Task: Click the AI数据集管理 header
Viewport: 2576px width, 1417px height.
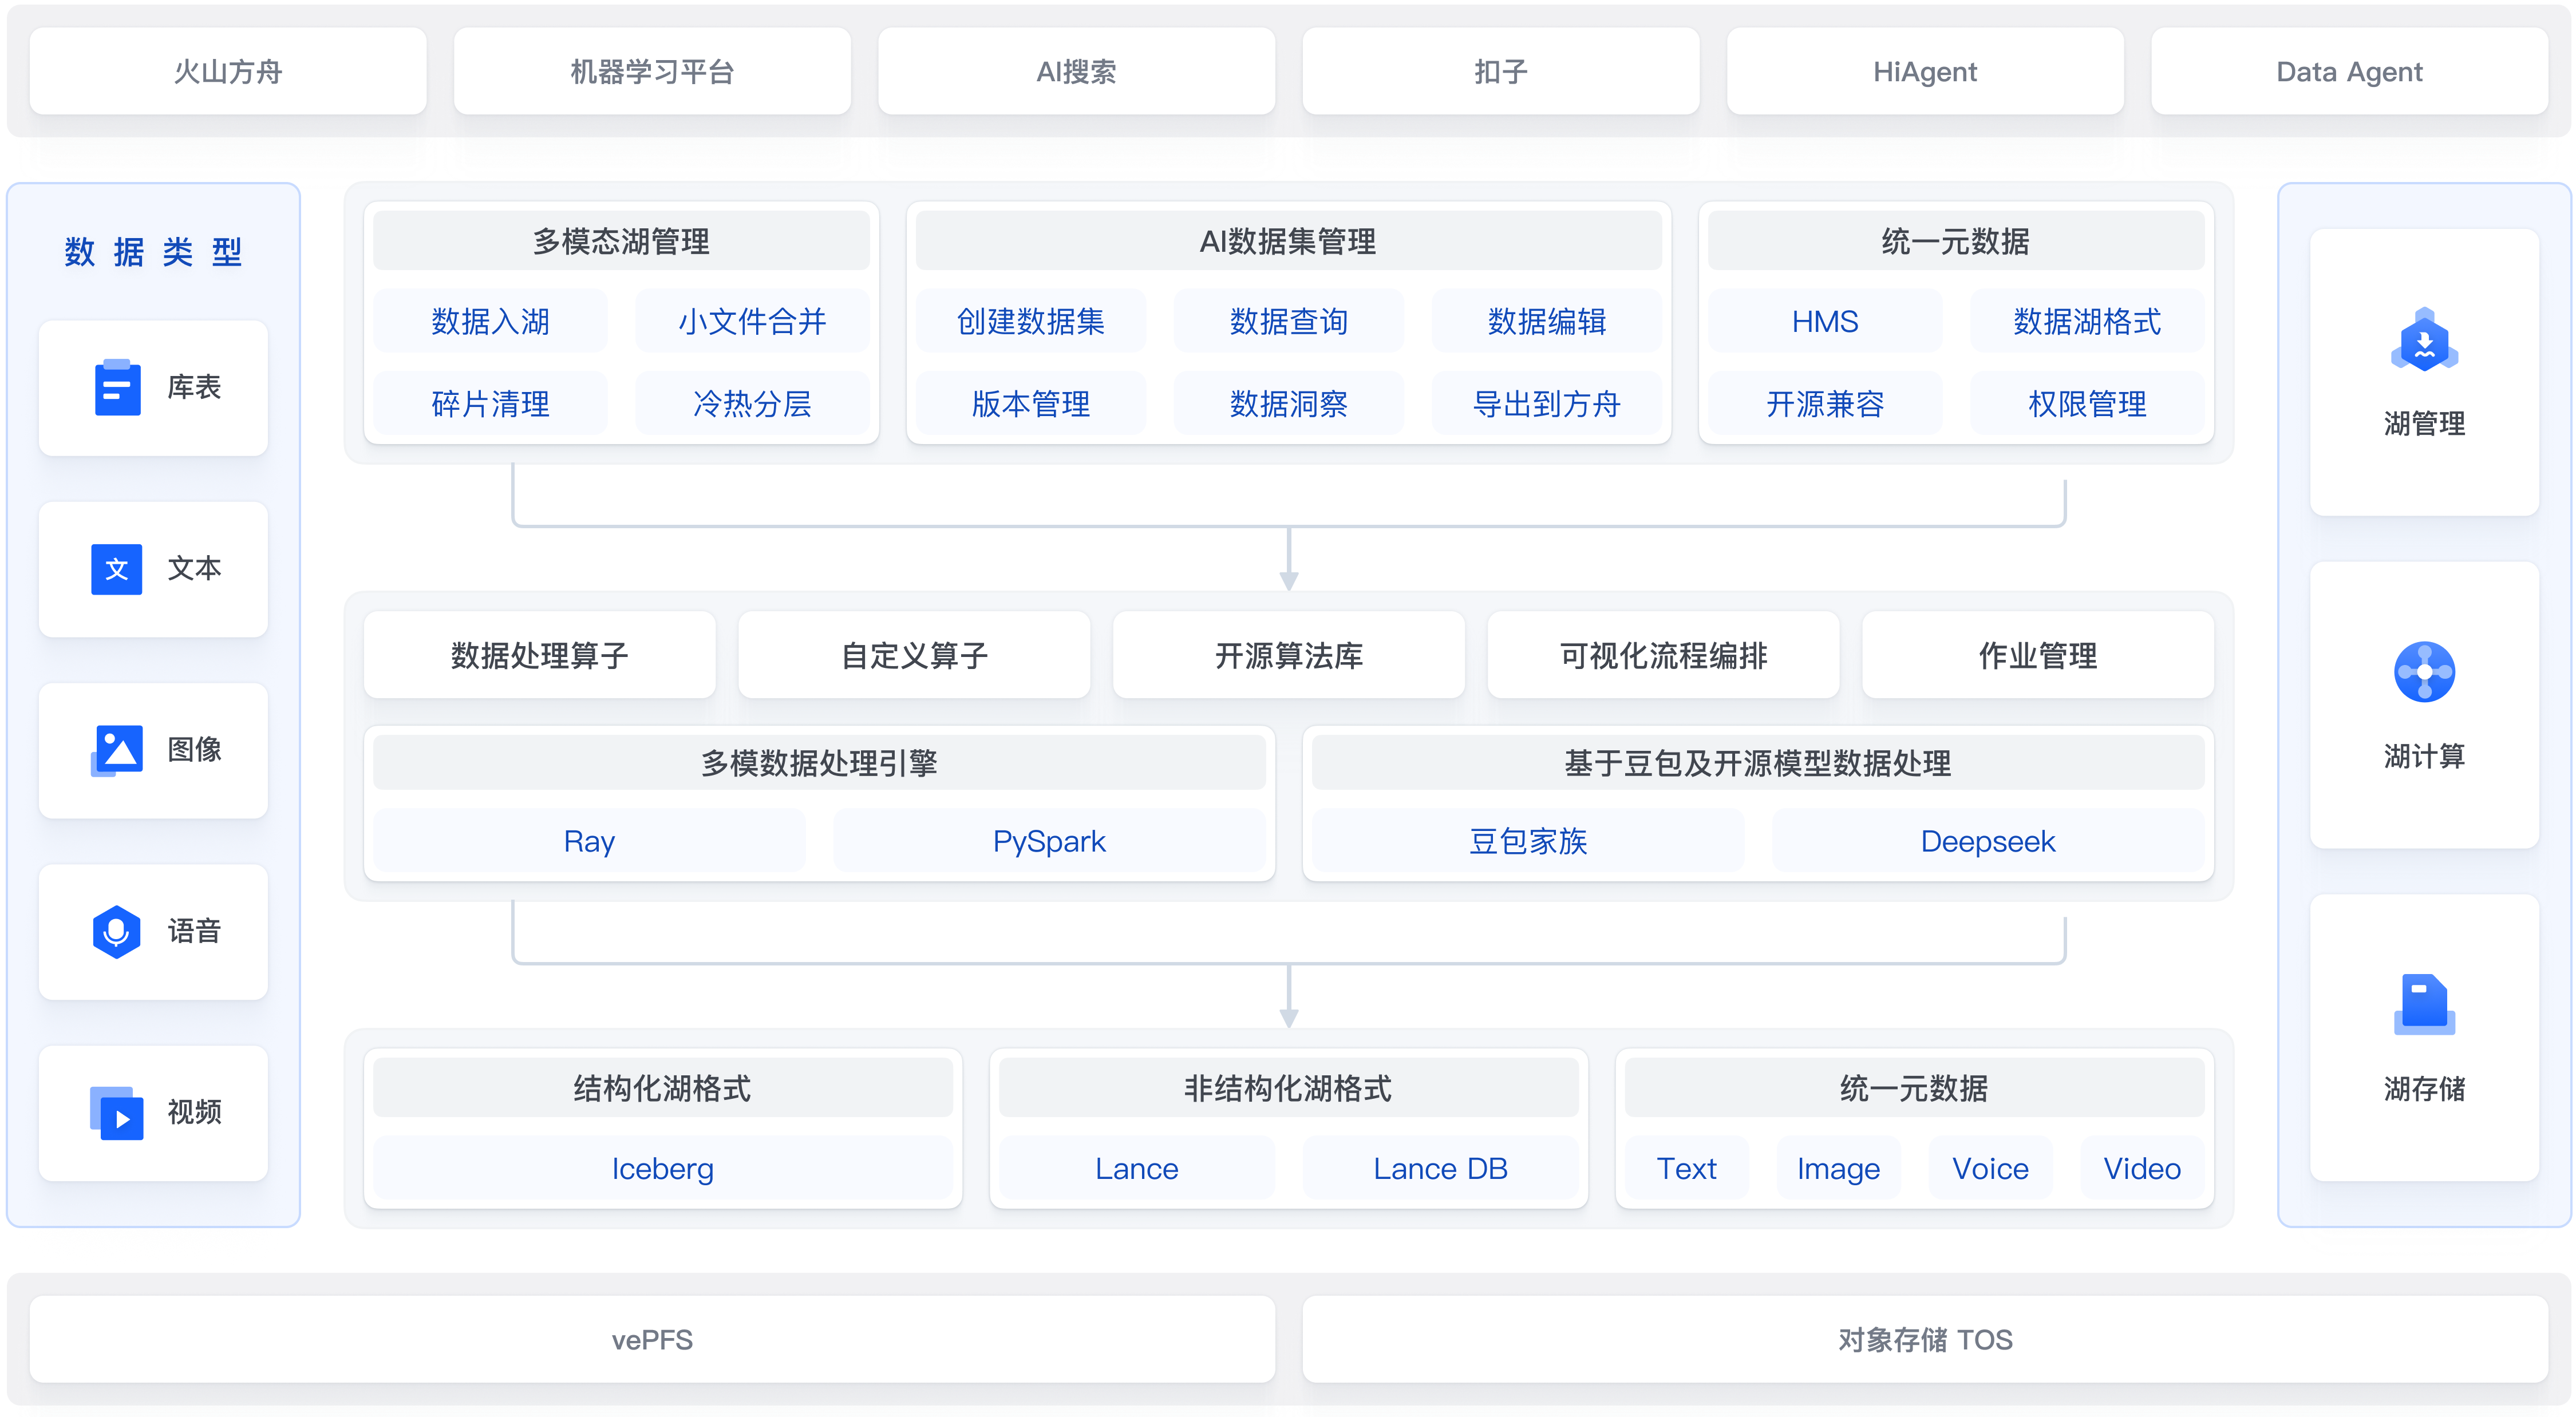Action: [1289, 241]
